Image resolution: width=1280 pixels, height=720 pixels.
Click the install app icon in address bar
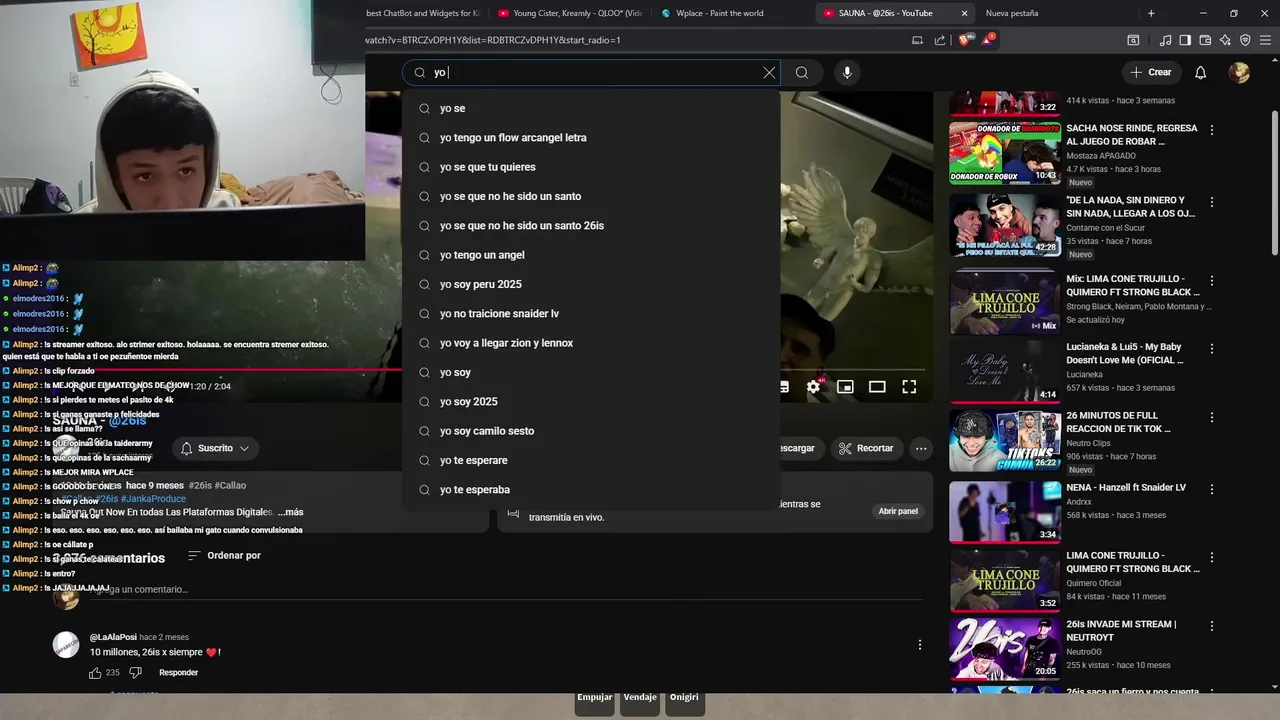point(917,40)
